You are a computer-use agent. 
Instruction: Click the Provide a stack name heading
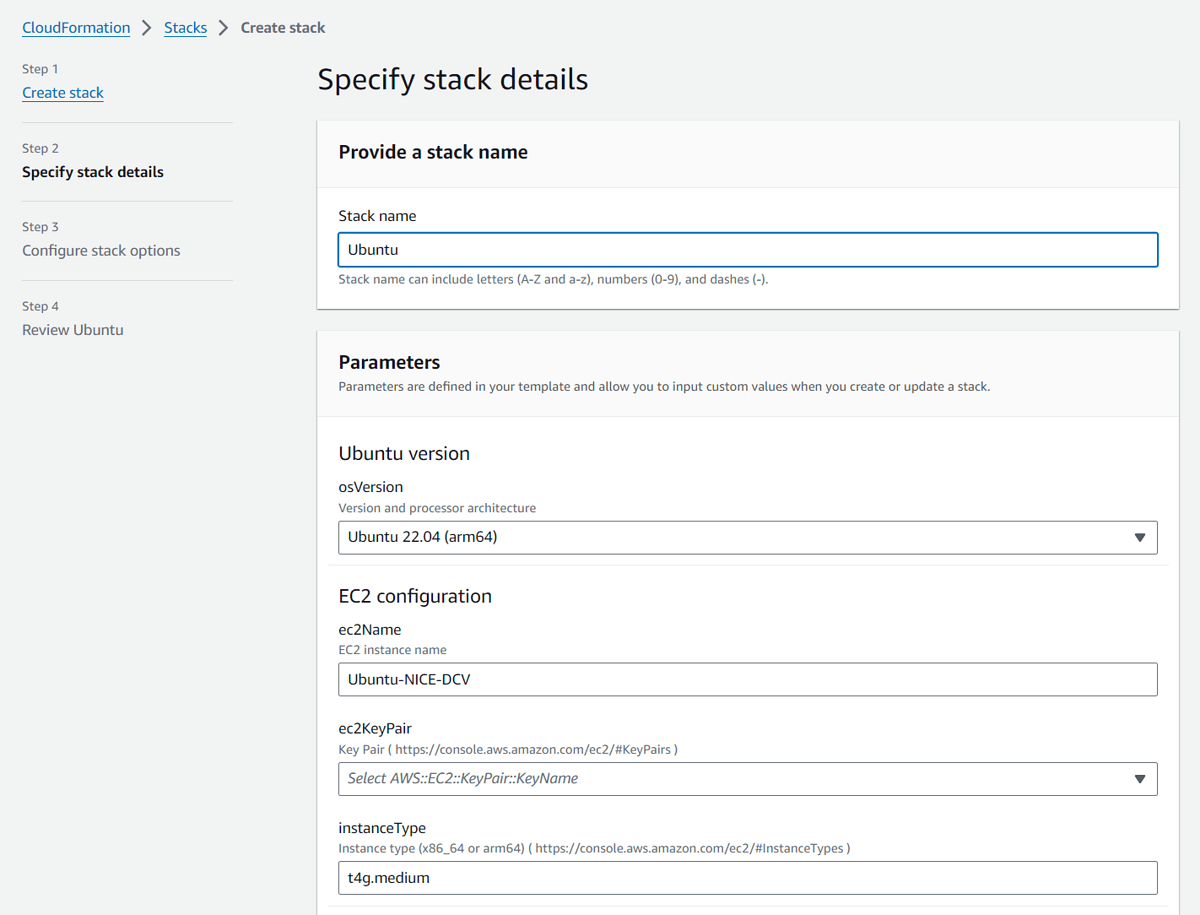[433, 152]
